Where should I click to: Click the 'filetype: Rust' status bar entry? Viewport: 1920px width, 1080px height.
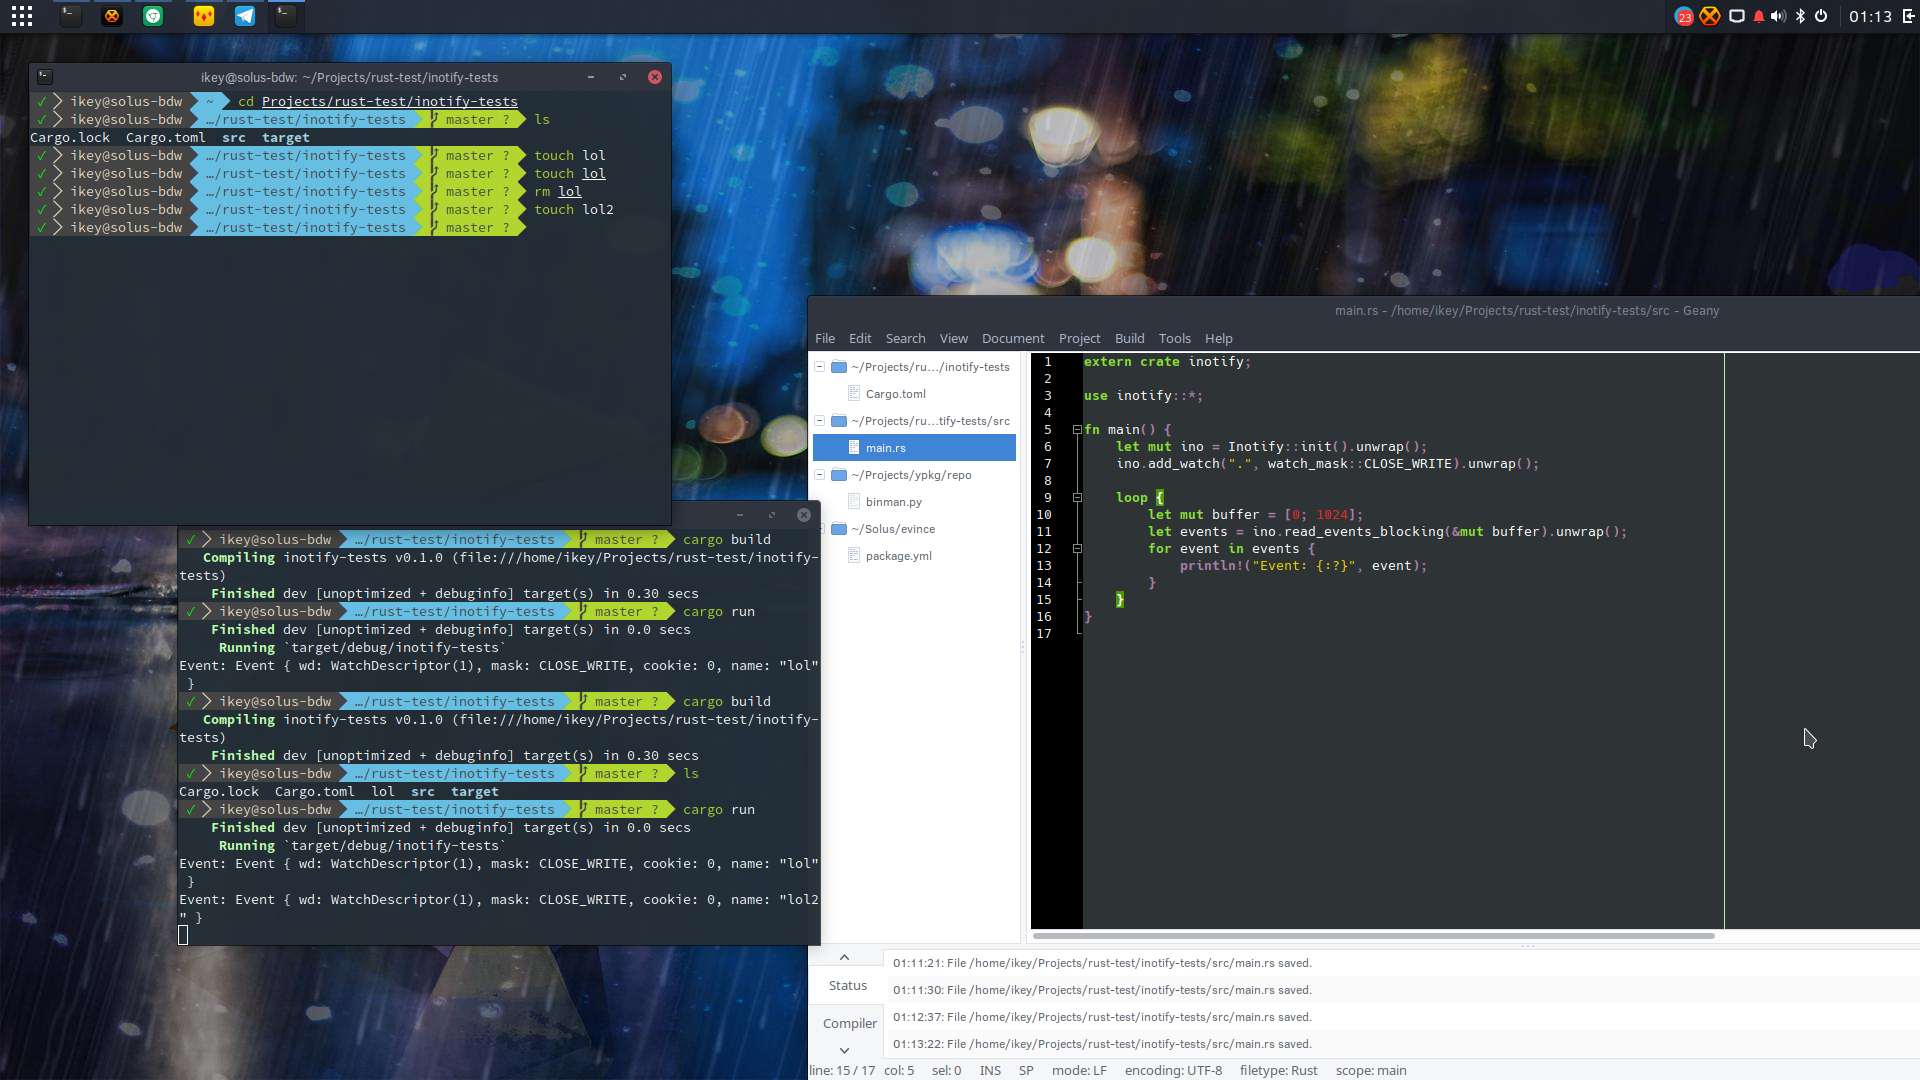click(1278, 1070)
